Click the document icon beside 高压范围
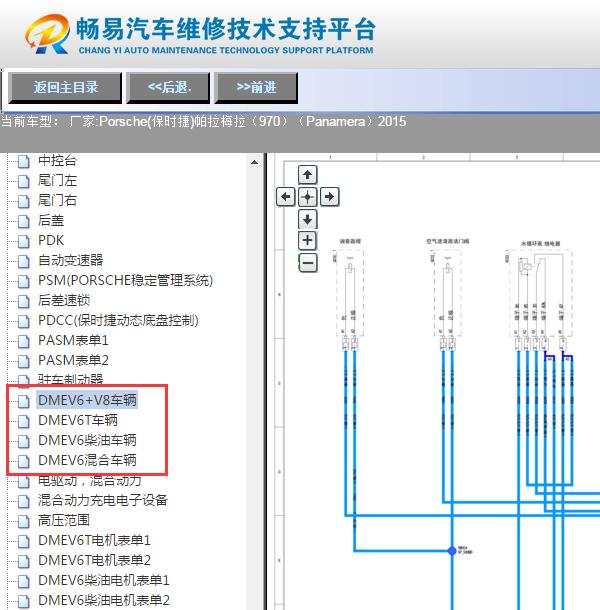 pos(24,521)
